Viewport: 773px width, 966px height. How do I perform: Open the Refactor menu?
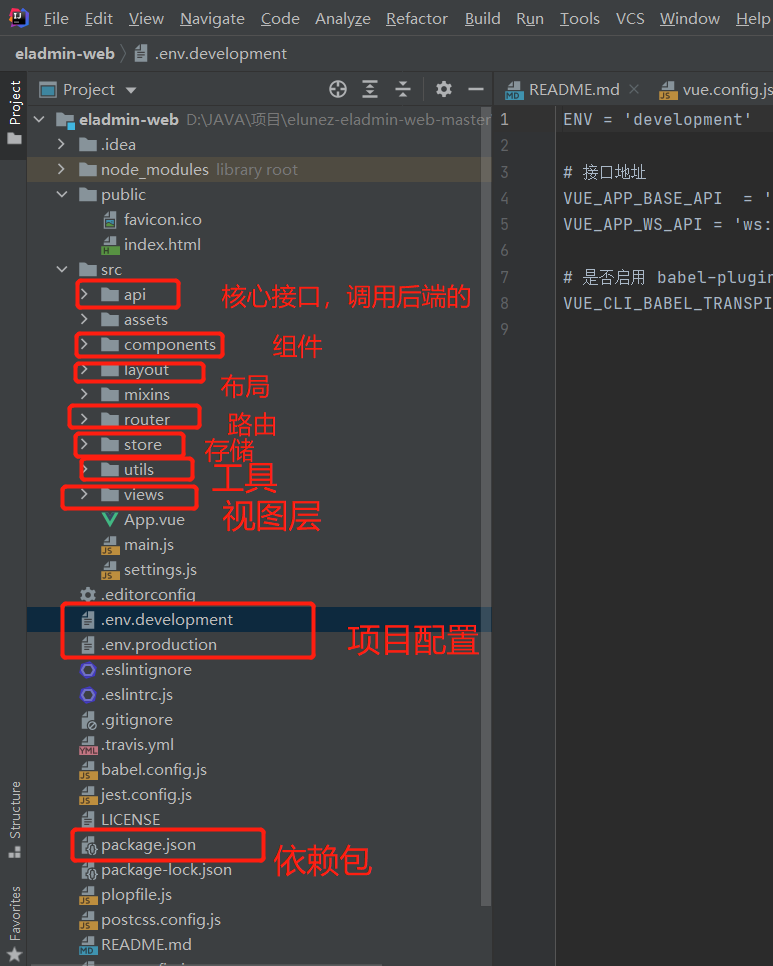coord(417,19)
